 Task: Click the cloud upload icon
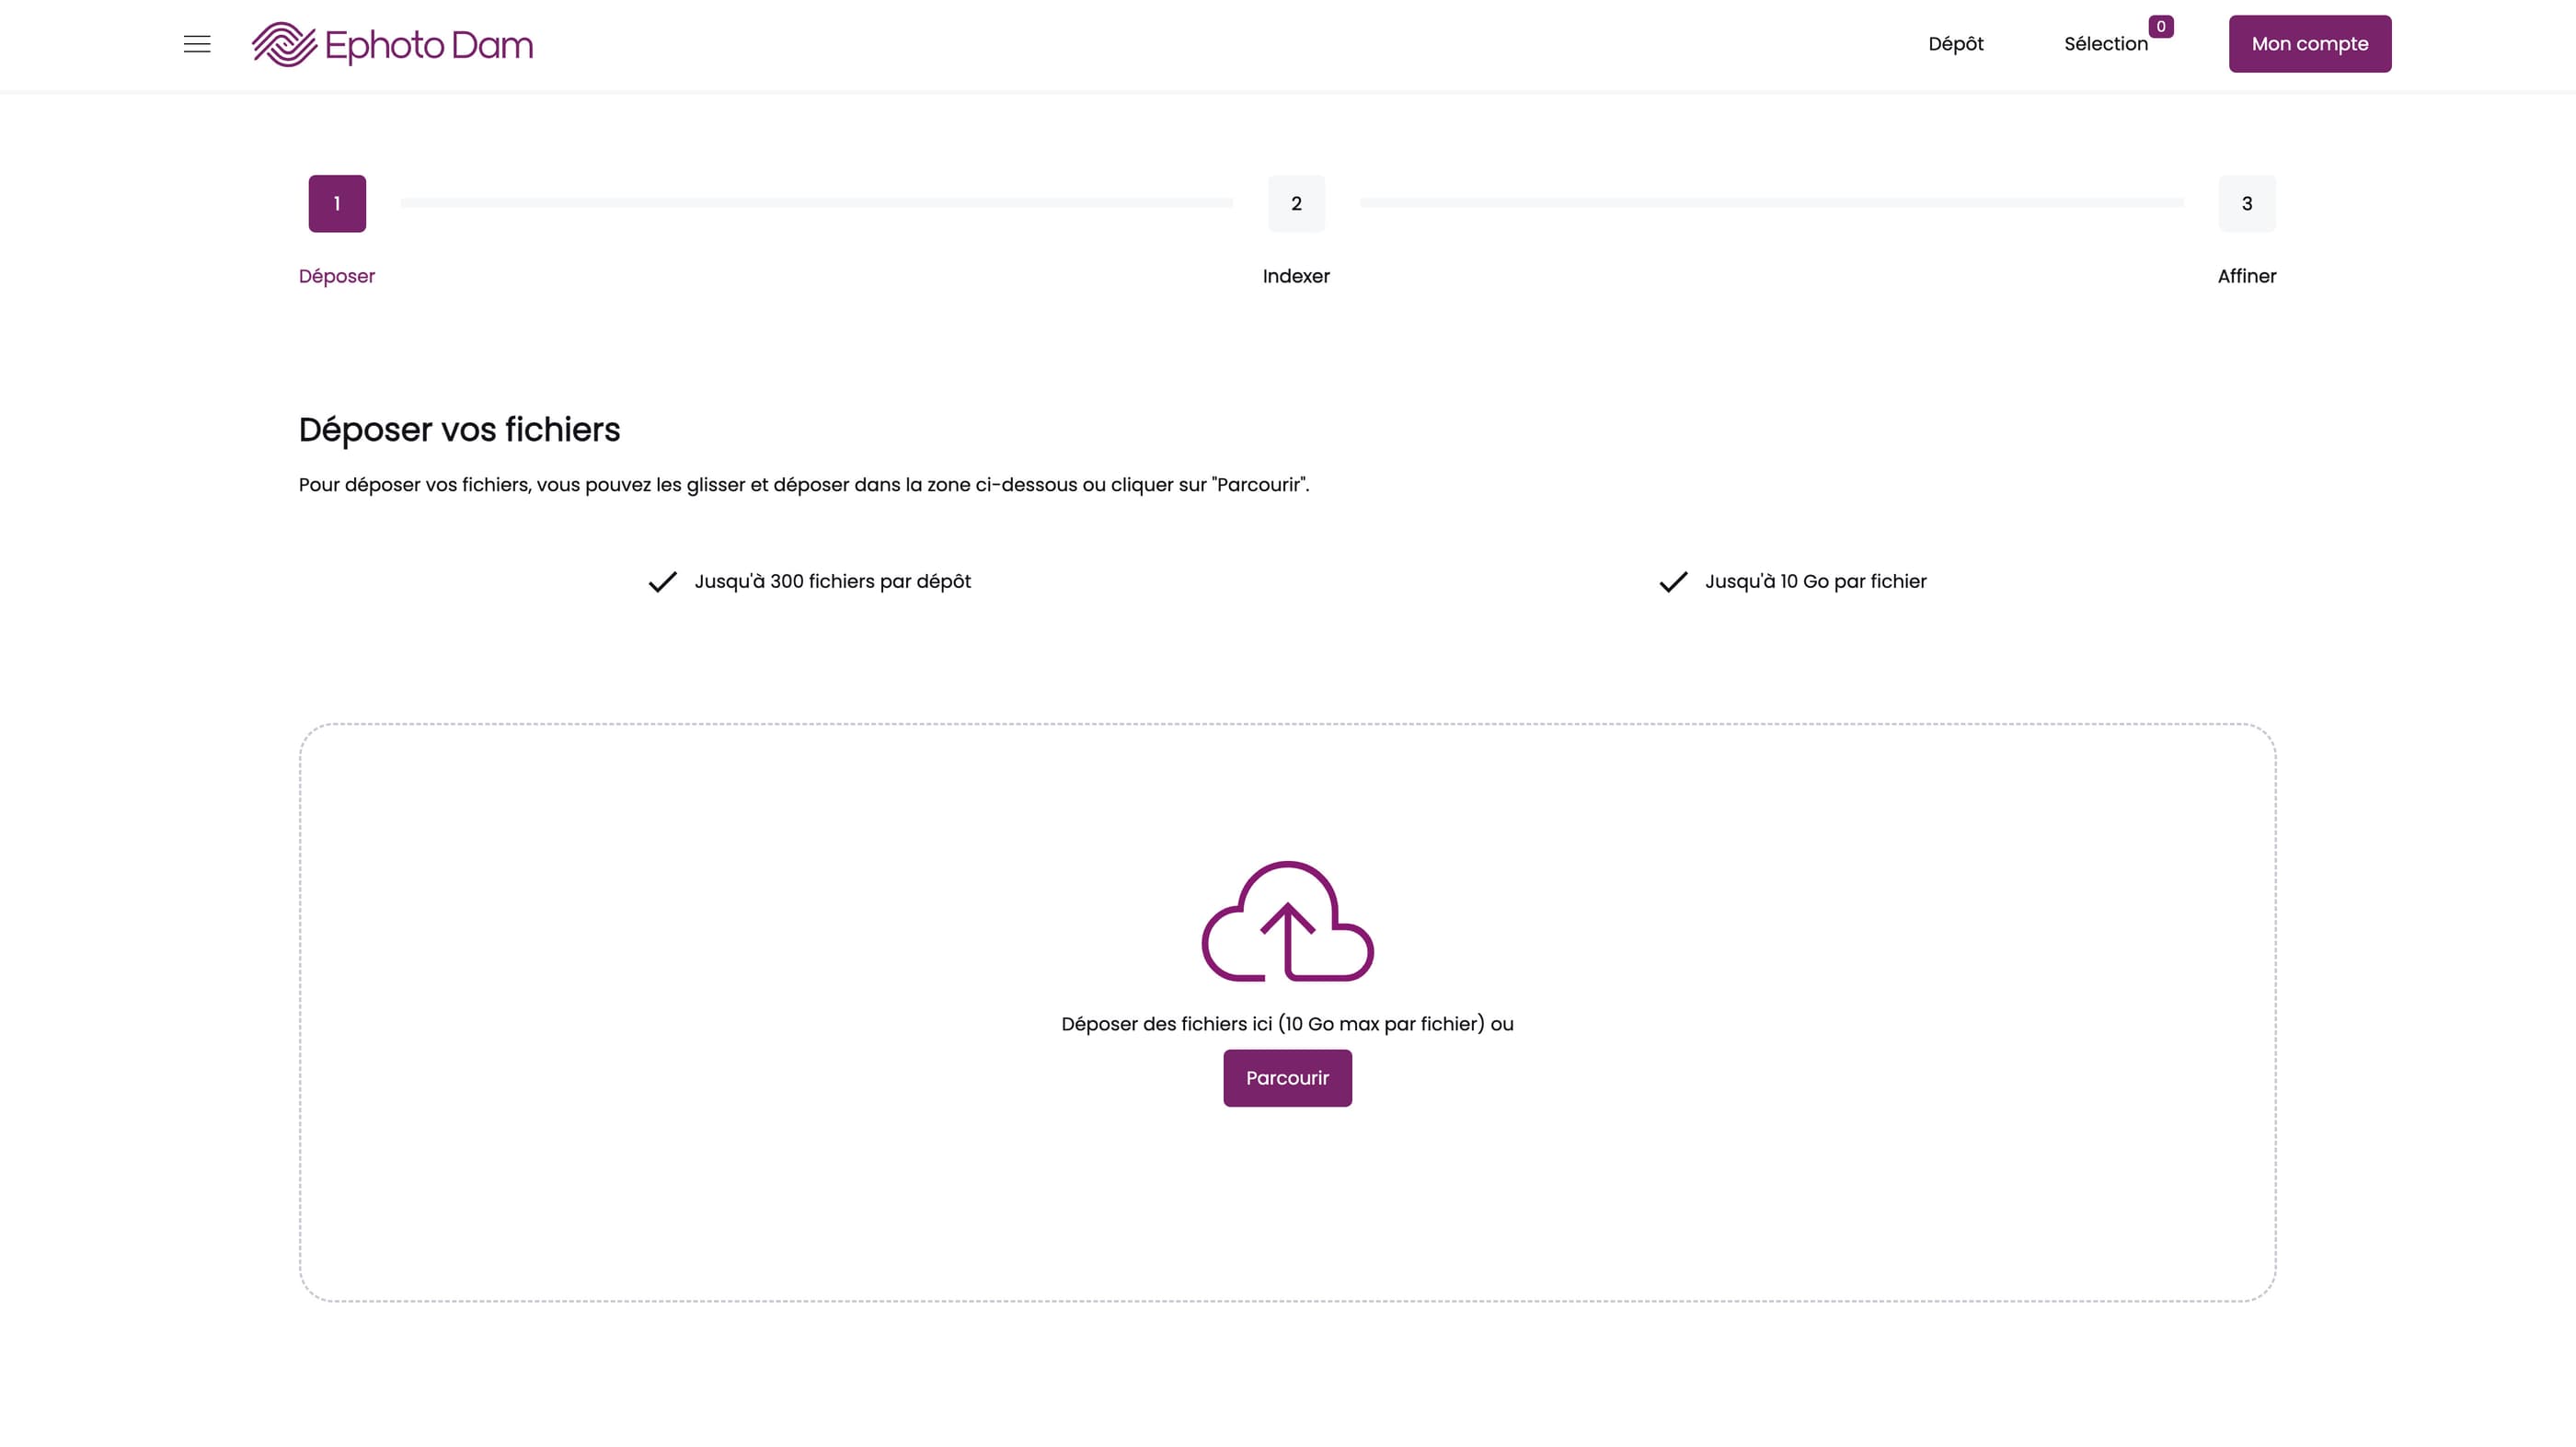pos(1287,922)
